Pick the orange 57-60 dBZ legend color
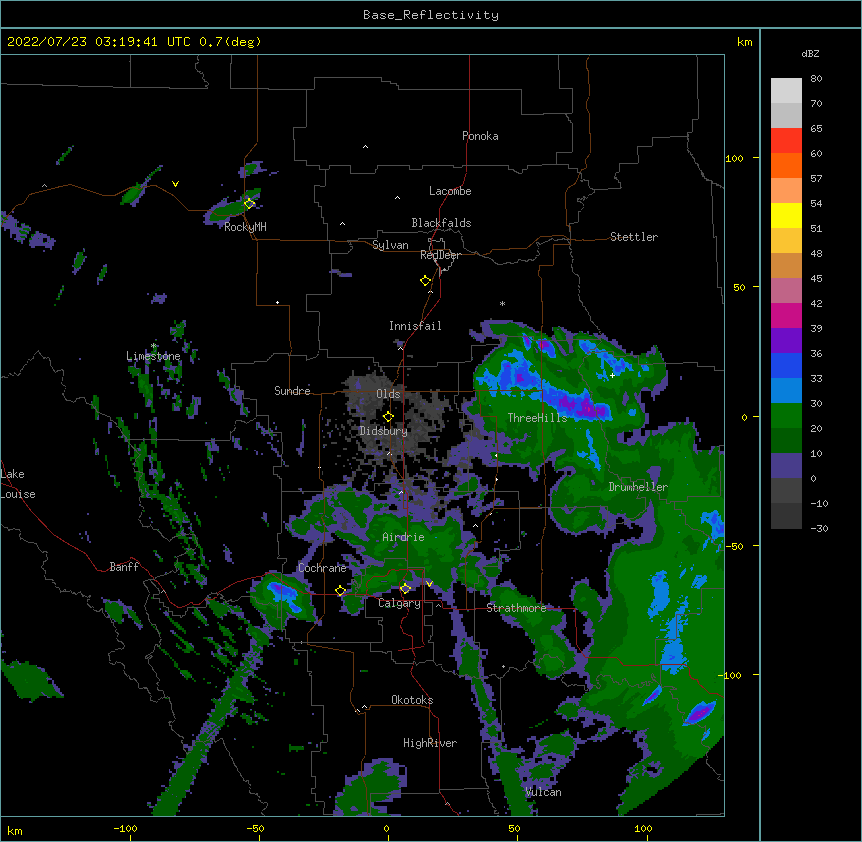862x842 pixels. (786, 165)
